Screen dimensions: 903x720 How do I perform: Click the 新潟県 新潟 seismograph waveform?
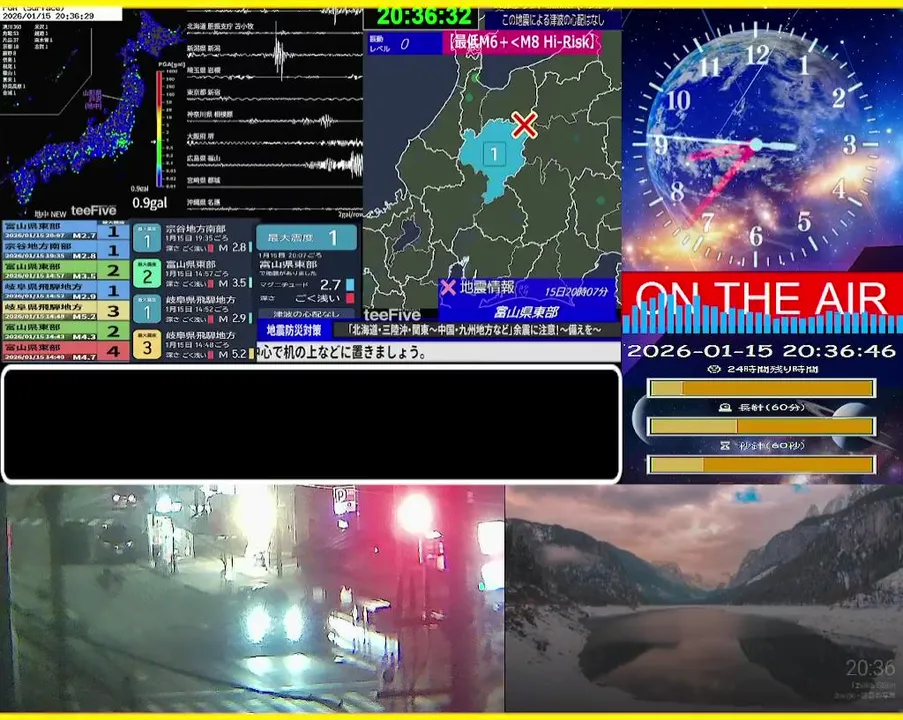274,53
